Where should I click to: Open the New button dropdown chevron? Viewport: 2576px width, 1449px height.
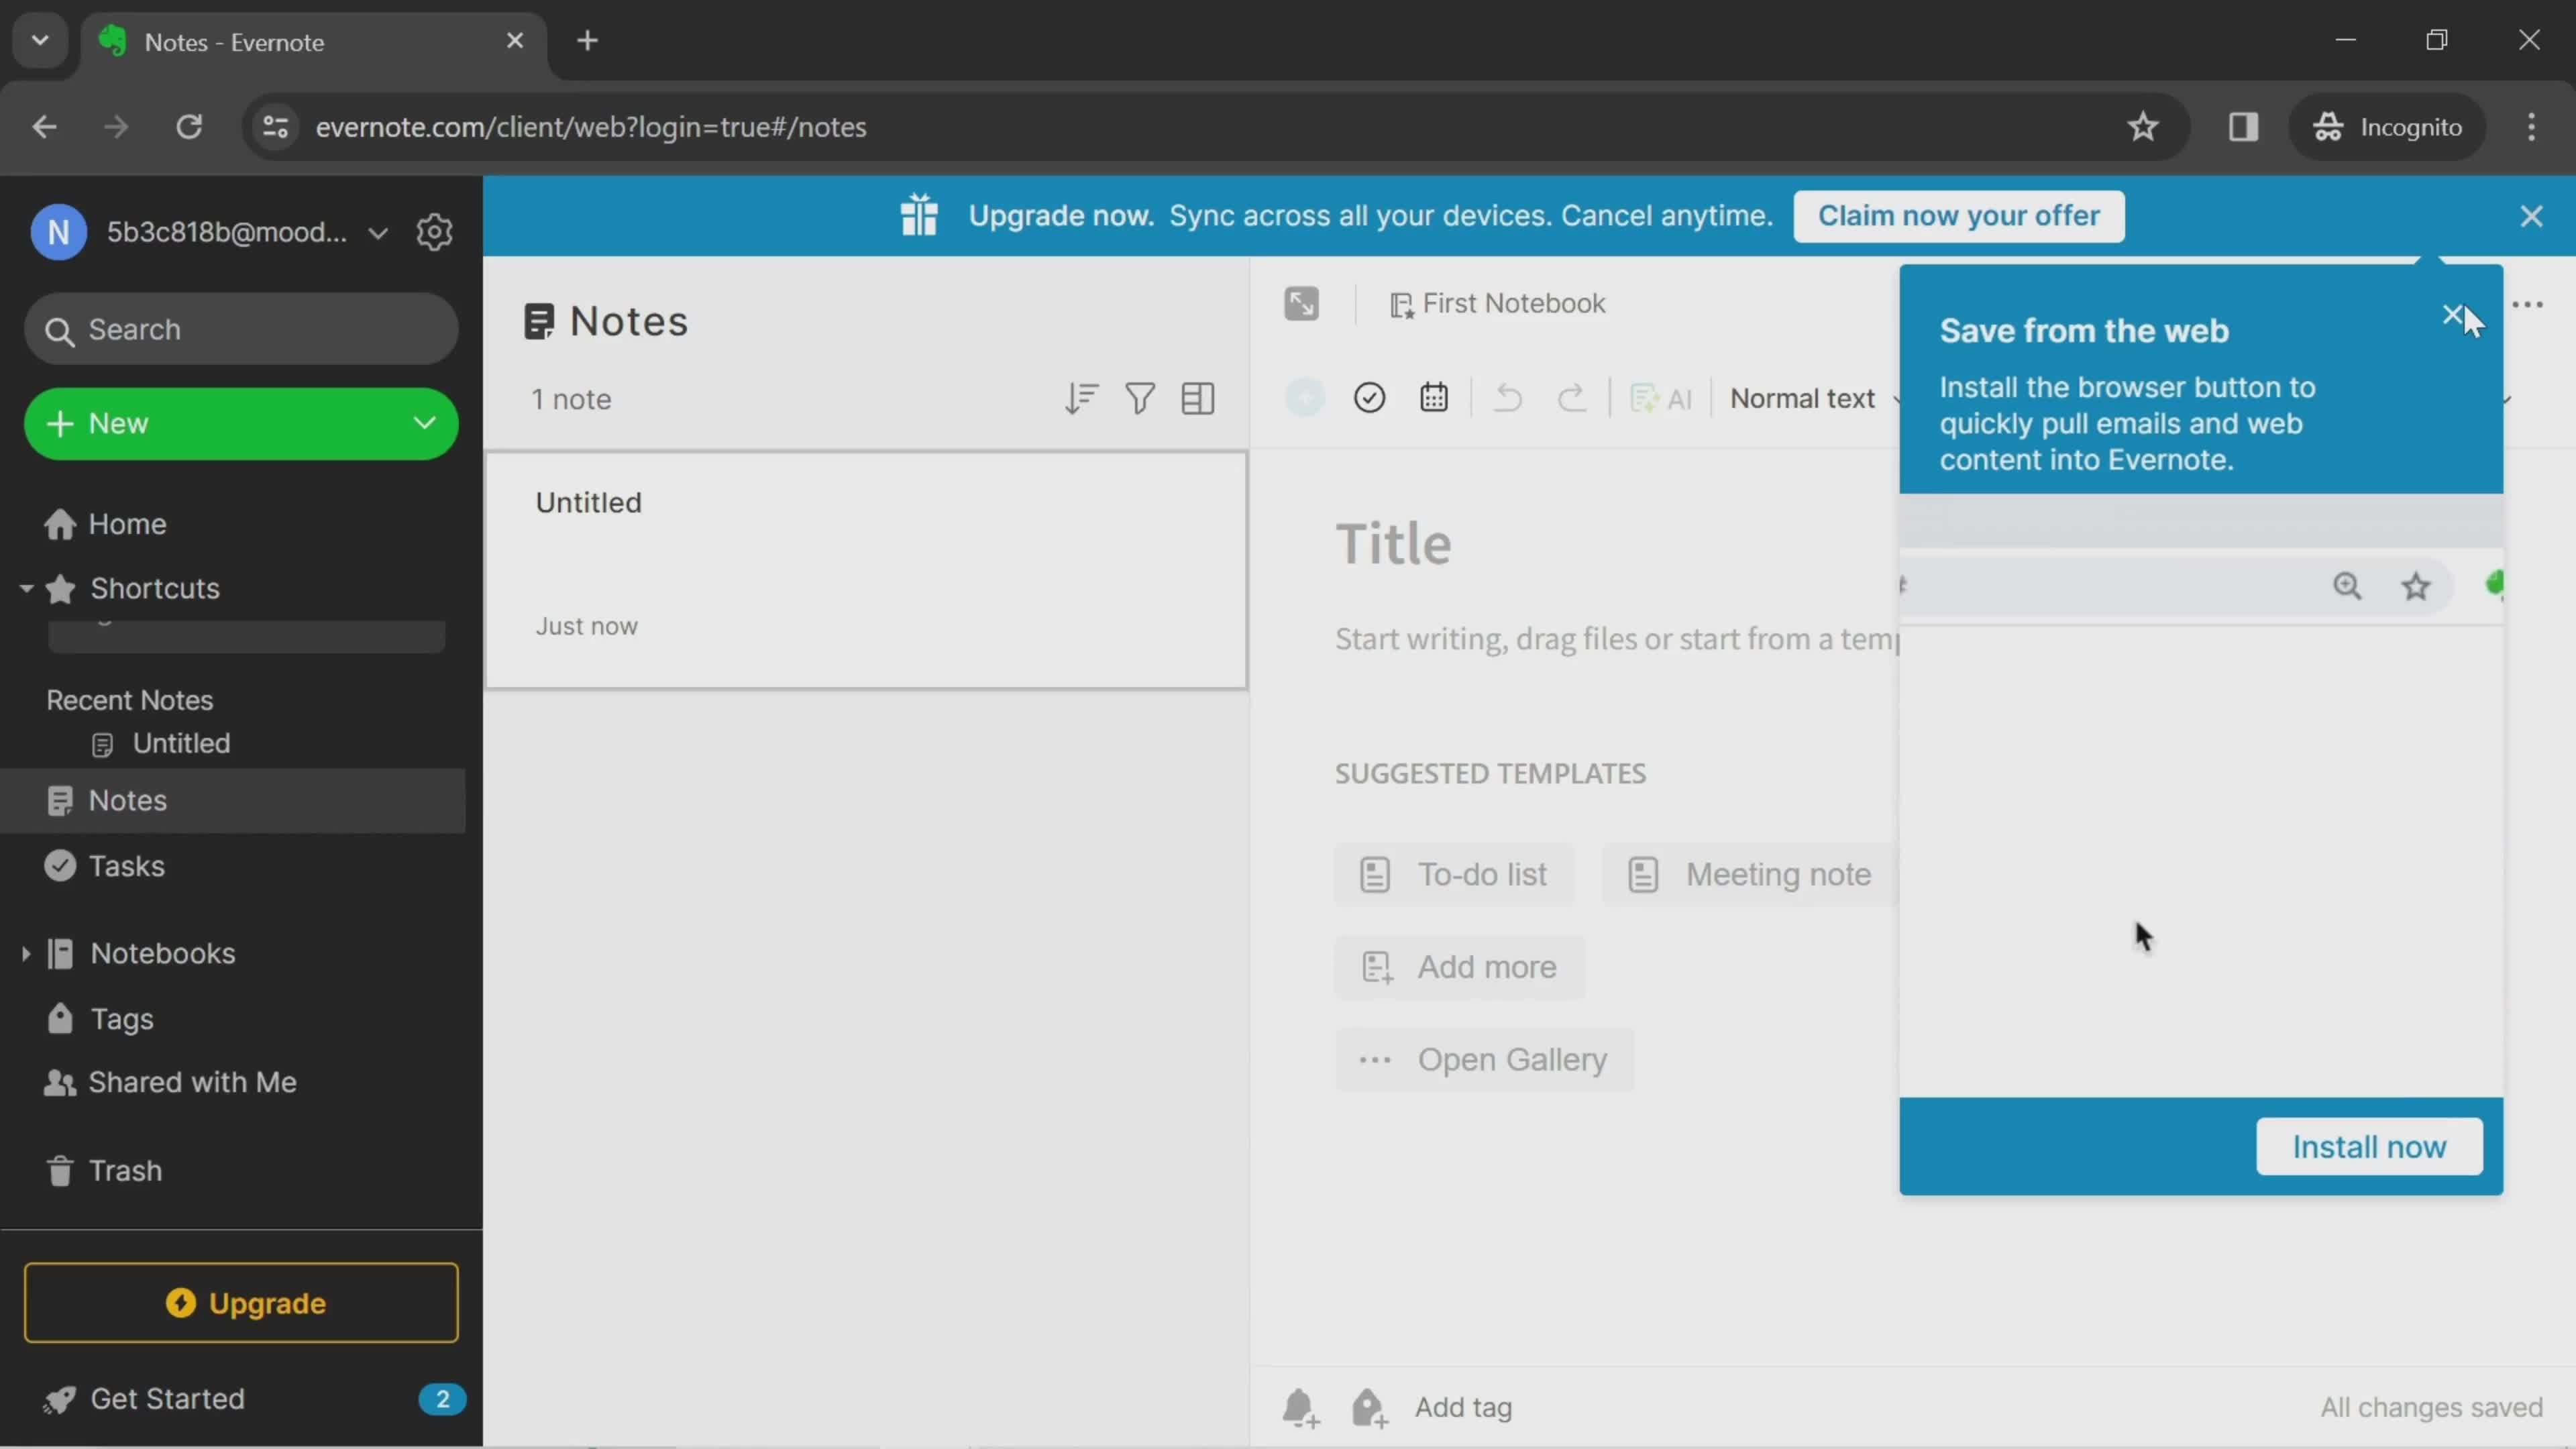pos(425,423)
